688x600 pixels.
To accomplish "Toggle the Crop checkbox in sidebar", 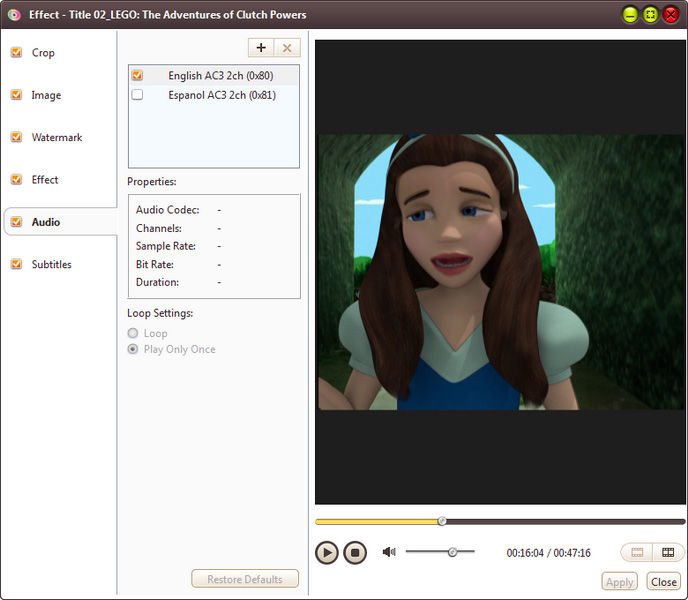I will tap(16, 53).
